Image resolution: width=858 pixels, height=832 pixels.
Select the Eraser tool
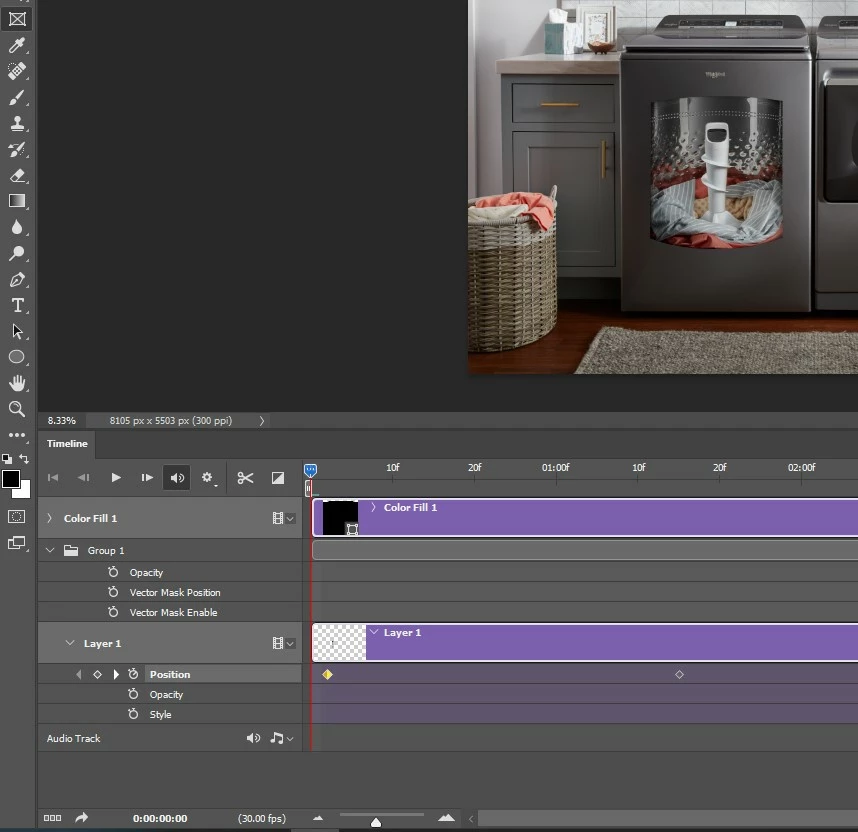click(x=17, y=176)
